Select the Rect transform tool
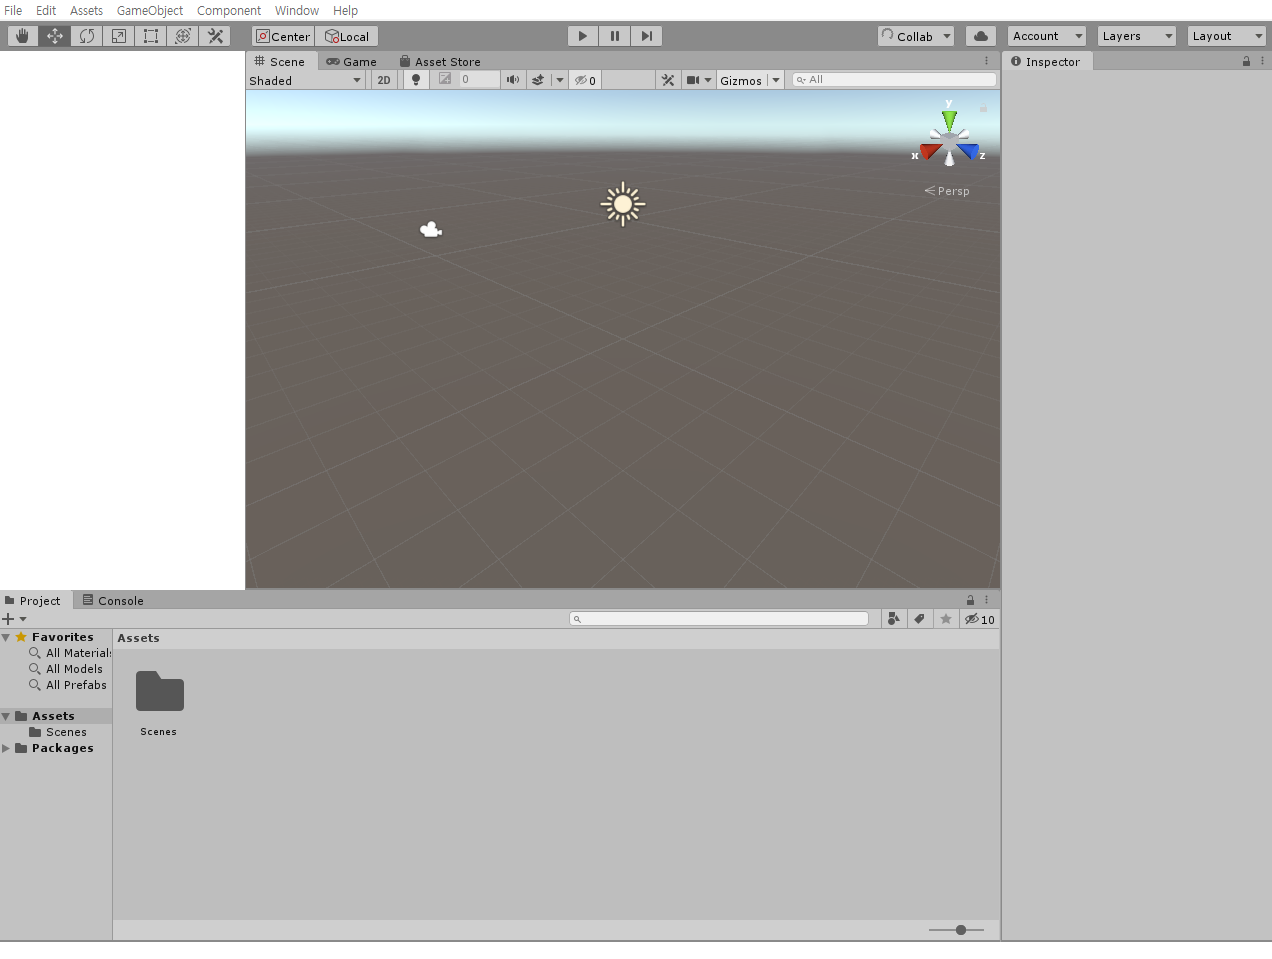 tap(150, 36)
